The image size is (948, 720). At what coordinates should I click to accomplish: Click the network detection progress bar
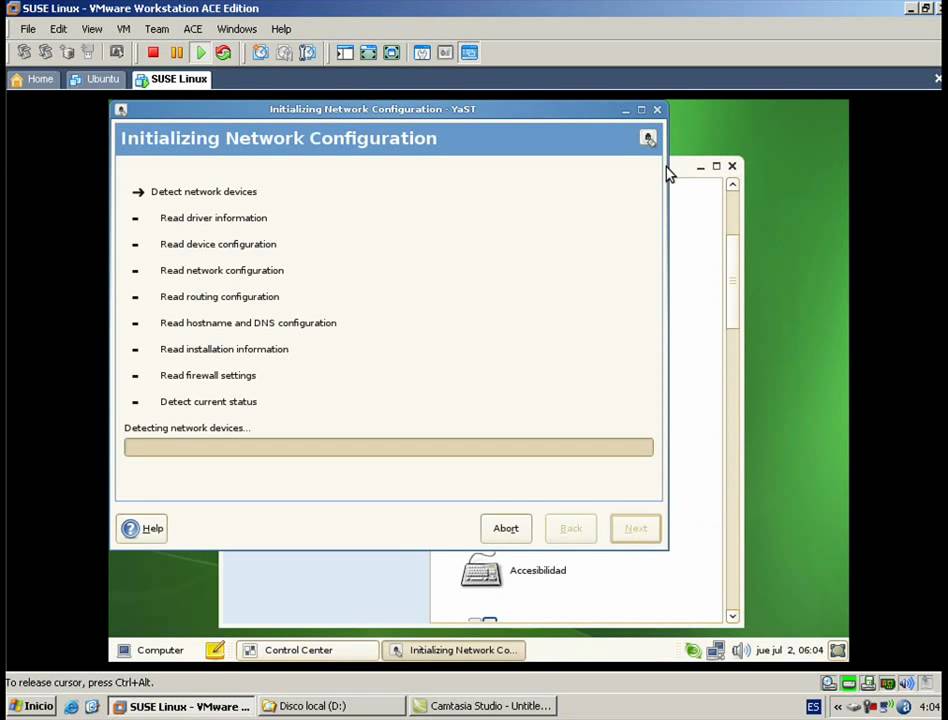pos(389,447)
